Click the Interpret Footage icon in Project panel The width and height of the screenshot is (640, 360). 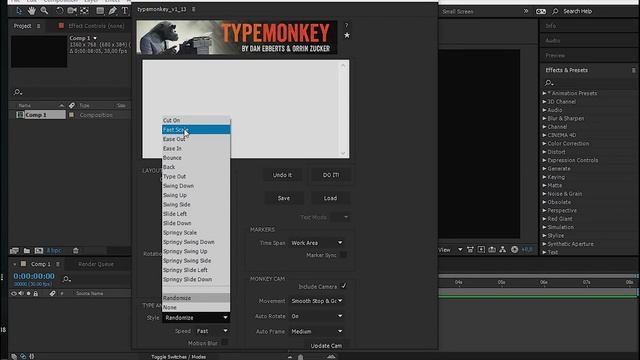point(14,251)
